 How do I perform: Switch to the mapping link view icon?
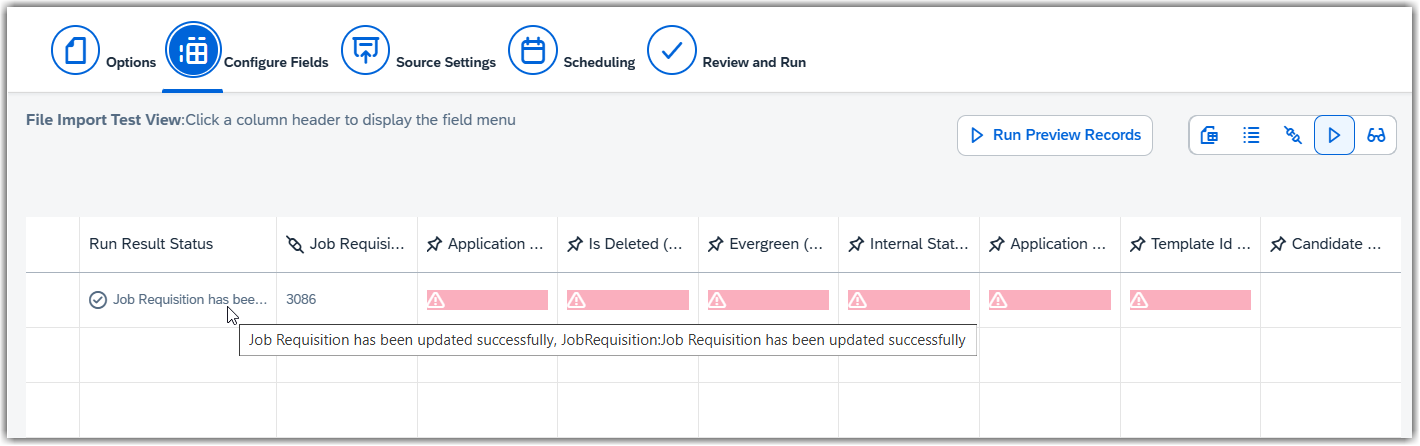tap(1293, 135)
